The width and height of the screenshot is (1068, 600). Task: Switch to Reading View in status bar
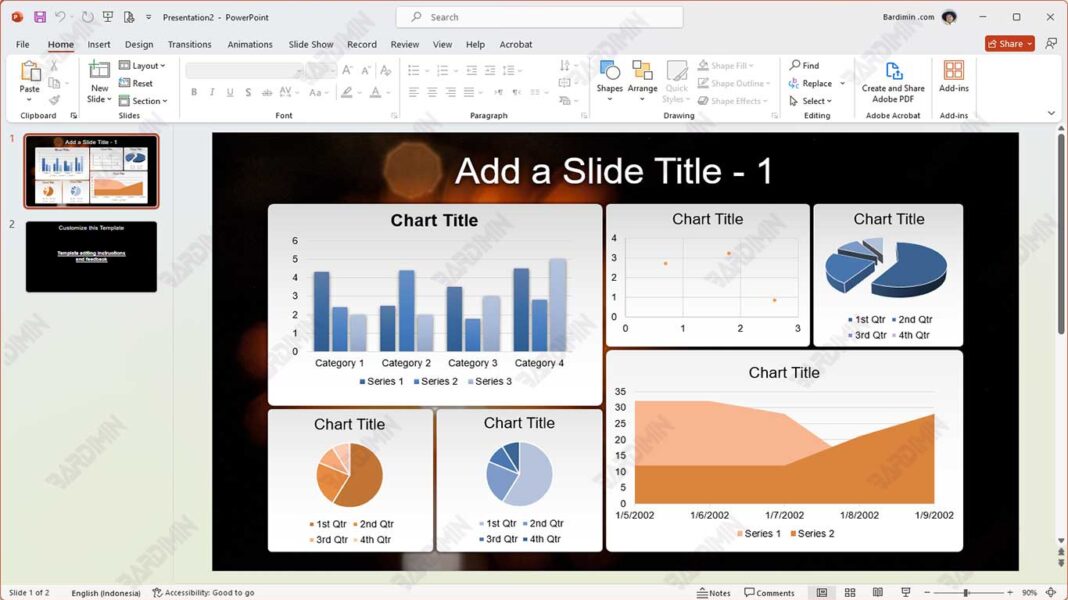[877, 590]
